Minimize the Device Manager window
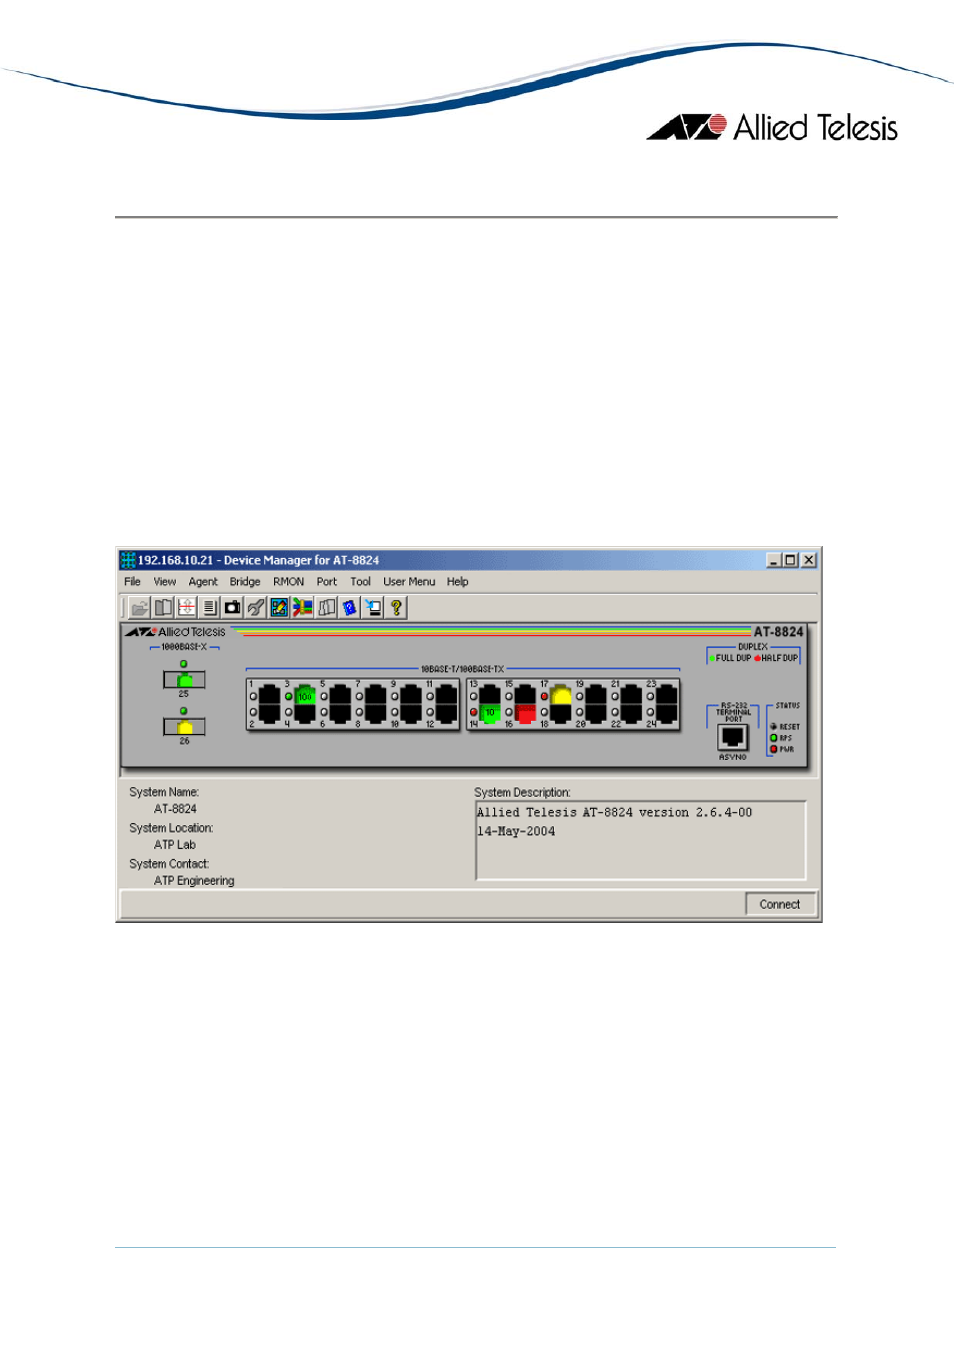Screen dimensions: 954x1350 (773, 560)
